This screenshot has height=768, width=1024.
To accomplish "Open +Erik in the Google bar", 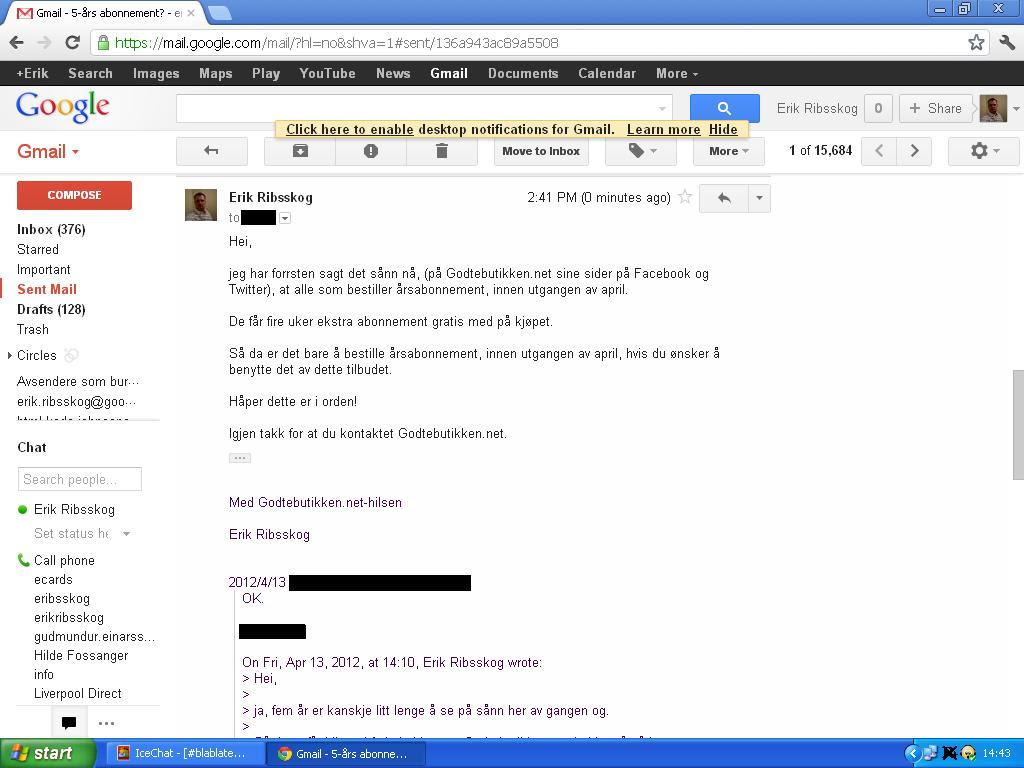I will (33, 73).
